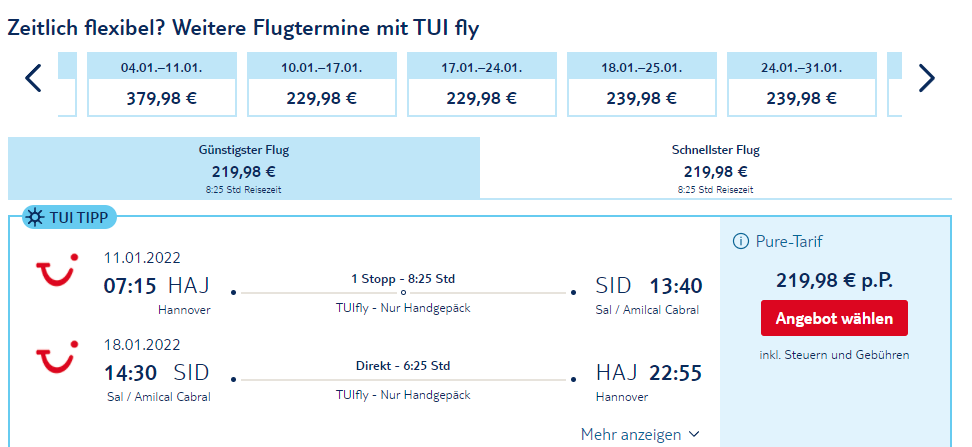Choose 17.01.–24.01. date option

(x=482, y=84)
